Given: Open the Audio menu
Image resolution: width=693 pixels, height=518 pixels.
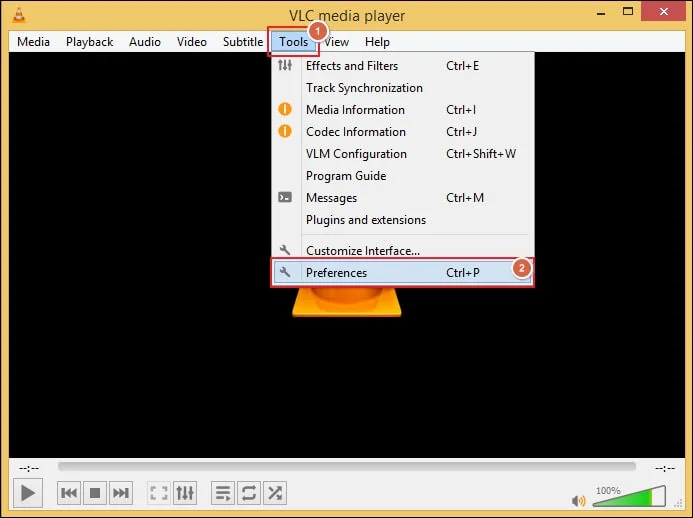Looking at the screenshot, I should [145, 42].
